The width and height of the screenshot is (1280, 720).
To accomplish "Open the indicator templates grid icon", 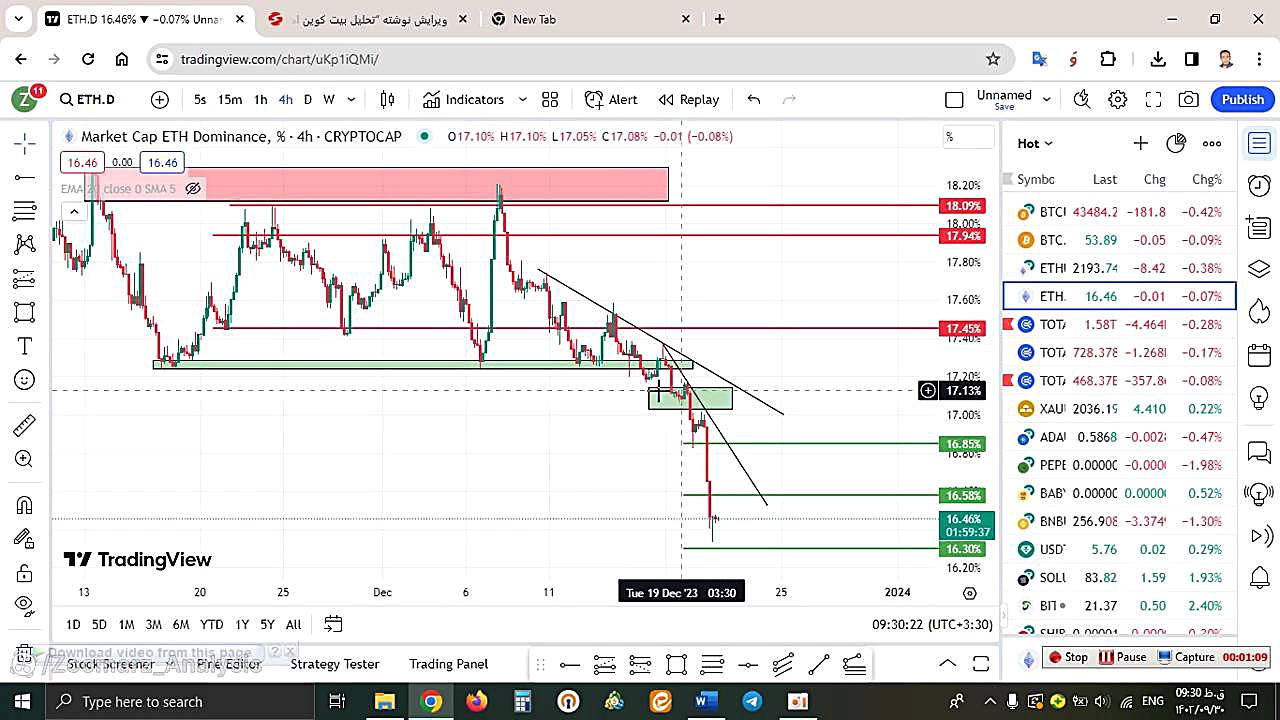I will [x=550, y=99].
